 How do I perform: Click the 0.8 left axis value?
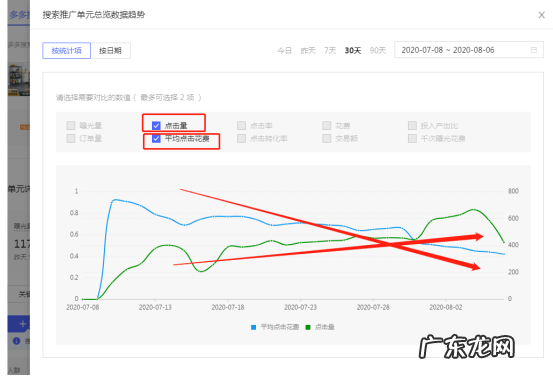click(74, 213)
